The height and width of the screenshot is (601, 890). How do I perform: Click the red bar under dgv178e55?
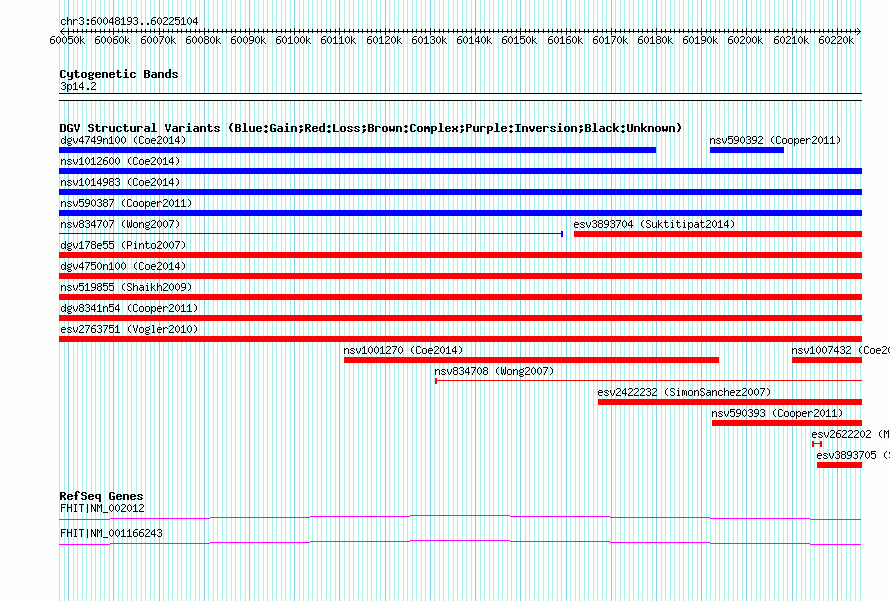(x=460, y=255)
